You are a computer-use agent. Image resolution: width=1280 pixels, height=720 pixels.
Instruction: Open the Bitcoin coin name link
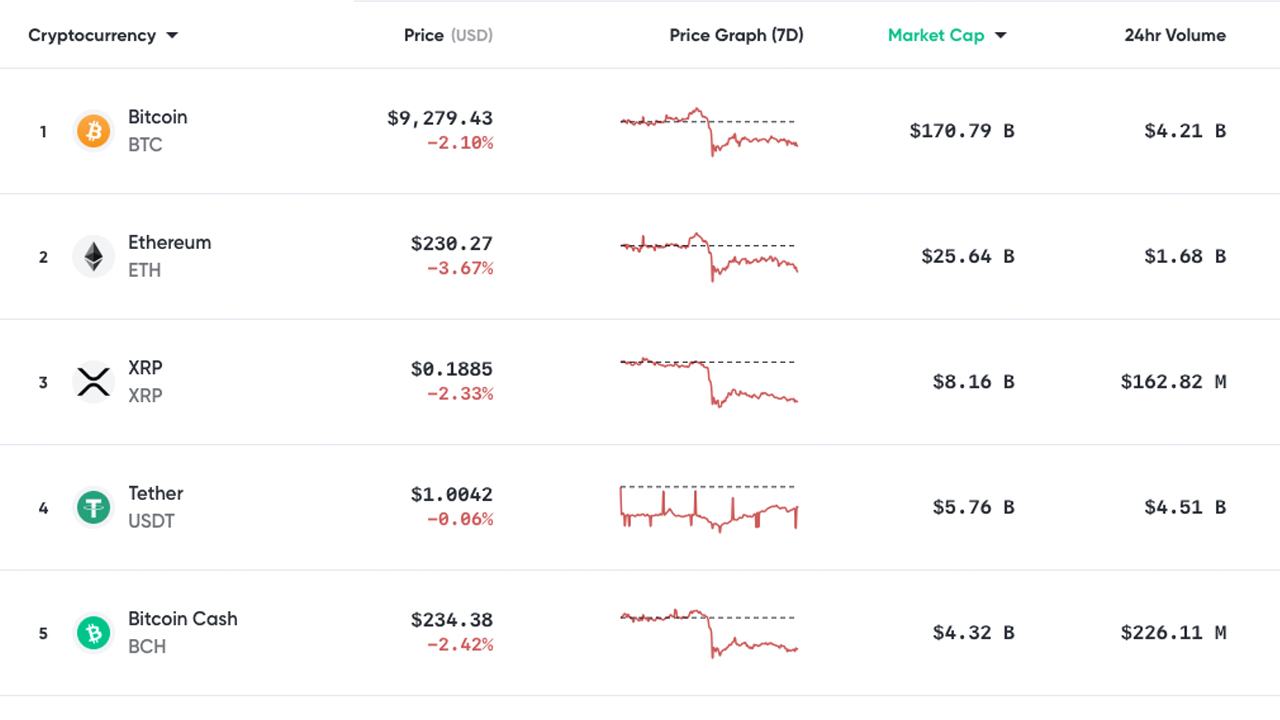pyautogui.click(x=157, y=117)
